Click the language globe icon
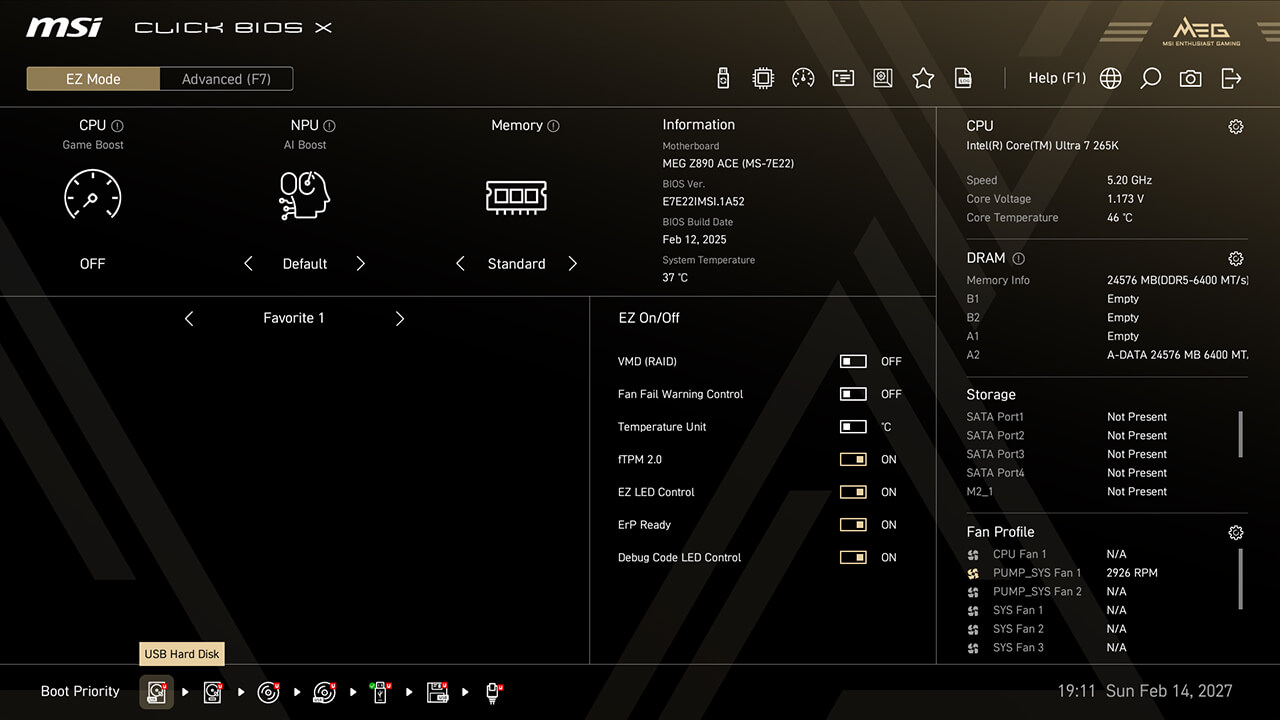Viewport: 1280px width, 720px height. 1110,78
